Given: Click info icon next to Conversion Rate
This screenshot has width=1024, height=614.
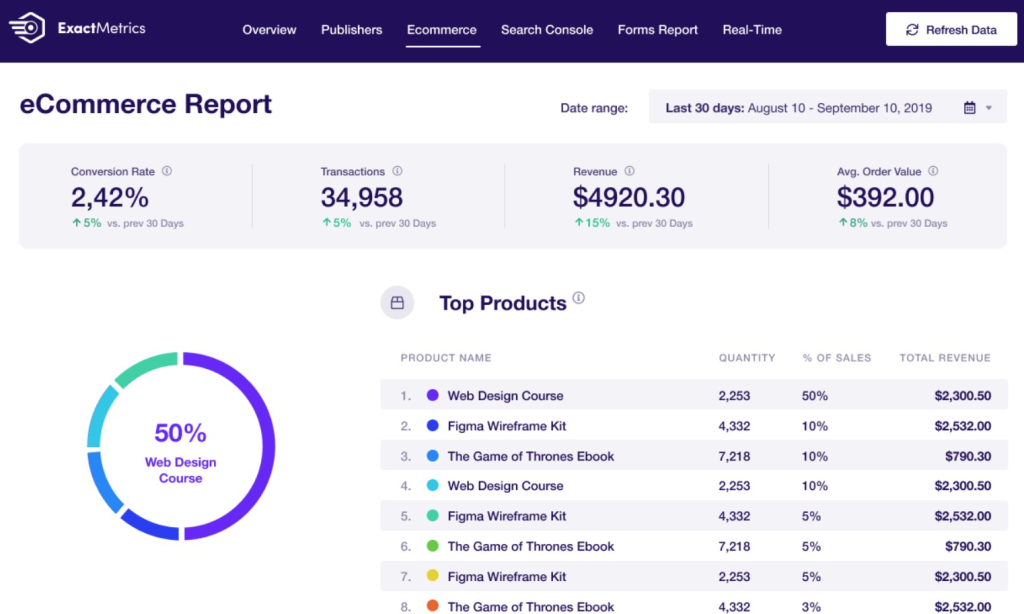Looking at the screenshot, I should coord(167,171).
